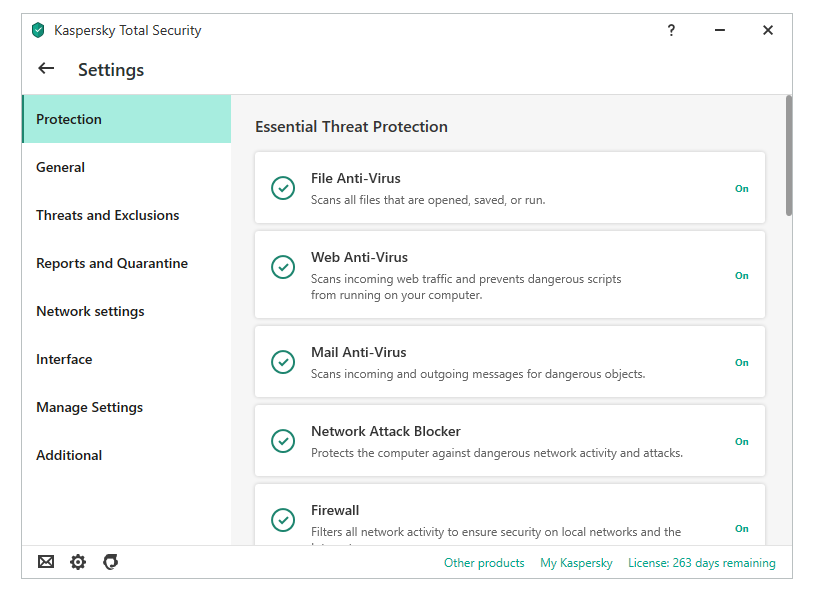Image resolution: width=813 pixels, height=596 pixels.
Task: Toggle Firewall On switch
Action: tap(741, 529)
